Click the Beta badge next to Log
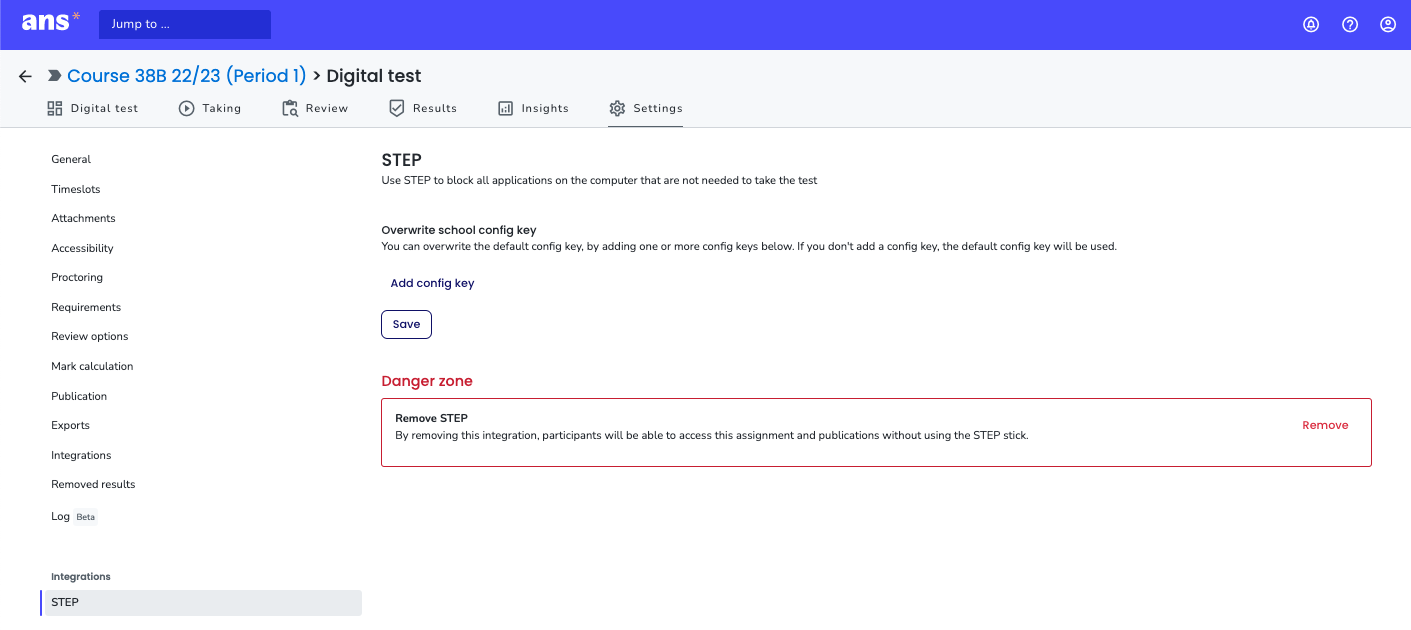 click(86, 517)
